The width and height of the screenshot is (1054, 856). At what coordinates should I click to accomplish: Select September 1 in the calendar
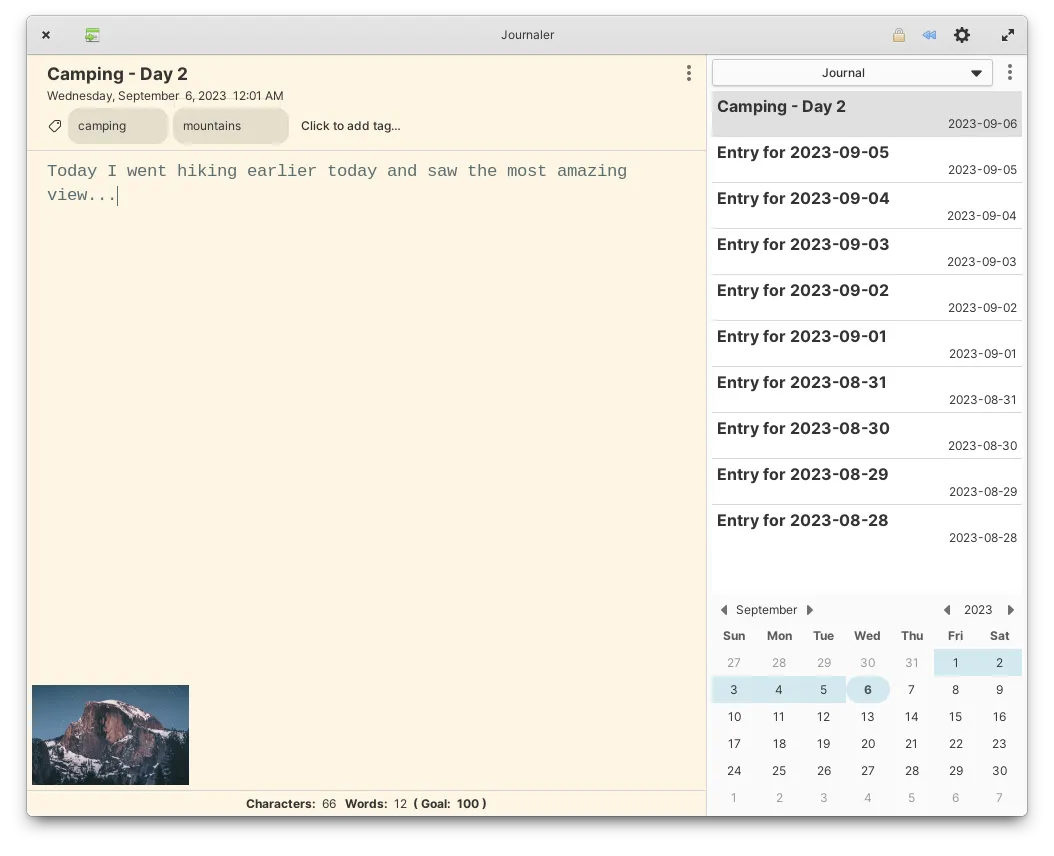click(955, 662)
